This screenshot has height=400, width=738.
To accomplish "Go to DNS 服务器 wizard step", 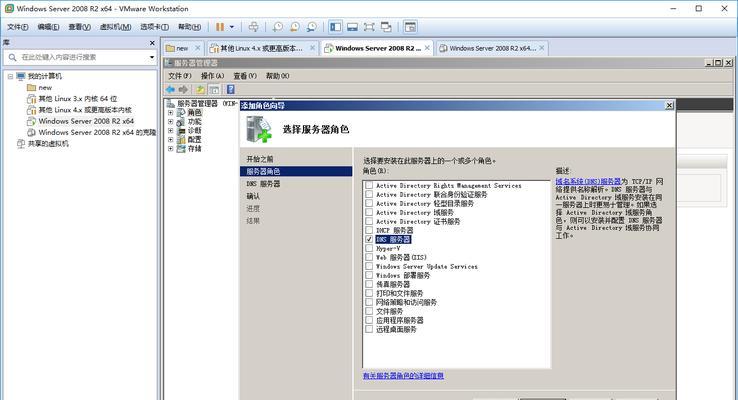I will (263, 184).
